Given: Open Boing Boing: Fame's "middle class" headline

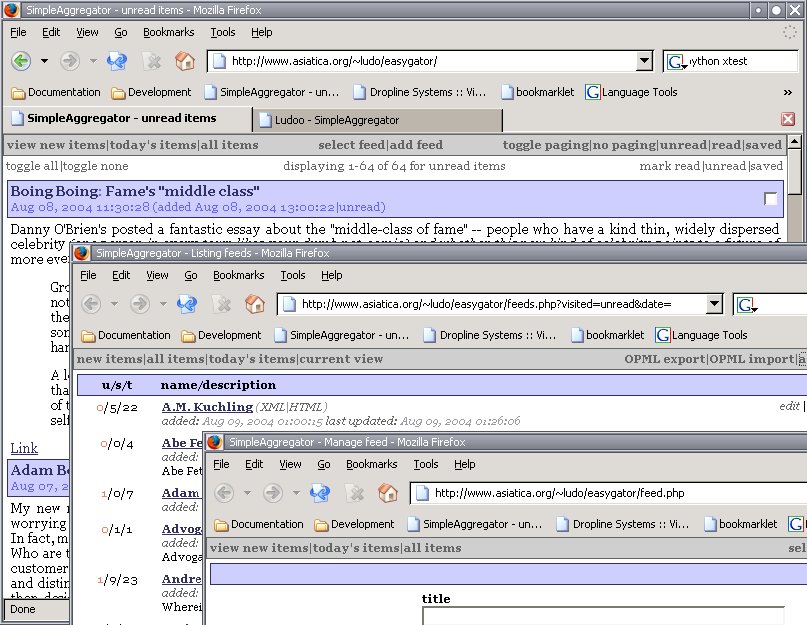Looking at the screenshot, I should (x=135, y=192).
